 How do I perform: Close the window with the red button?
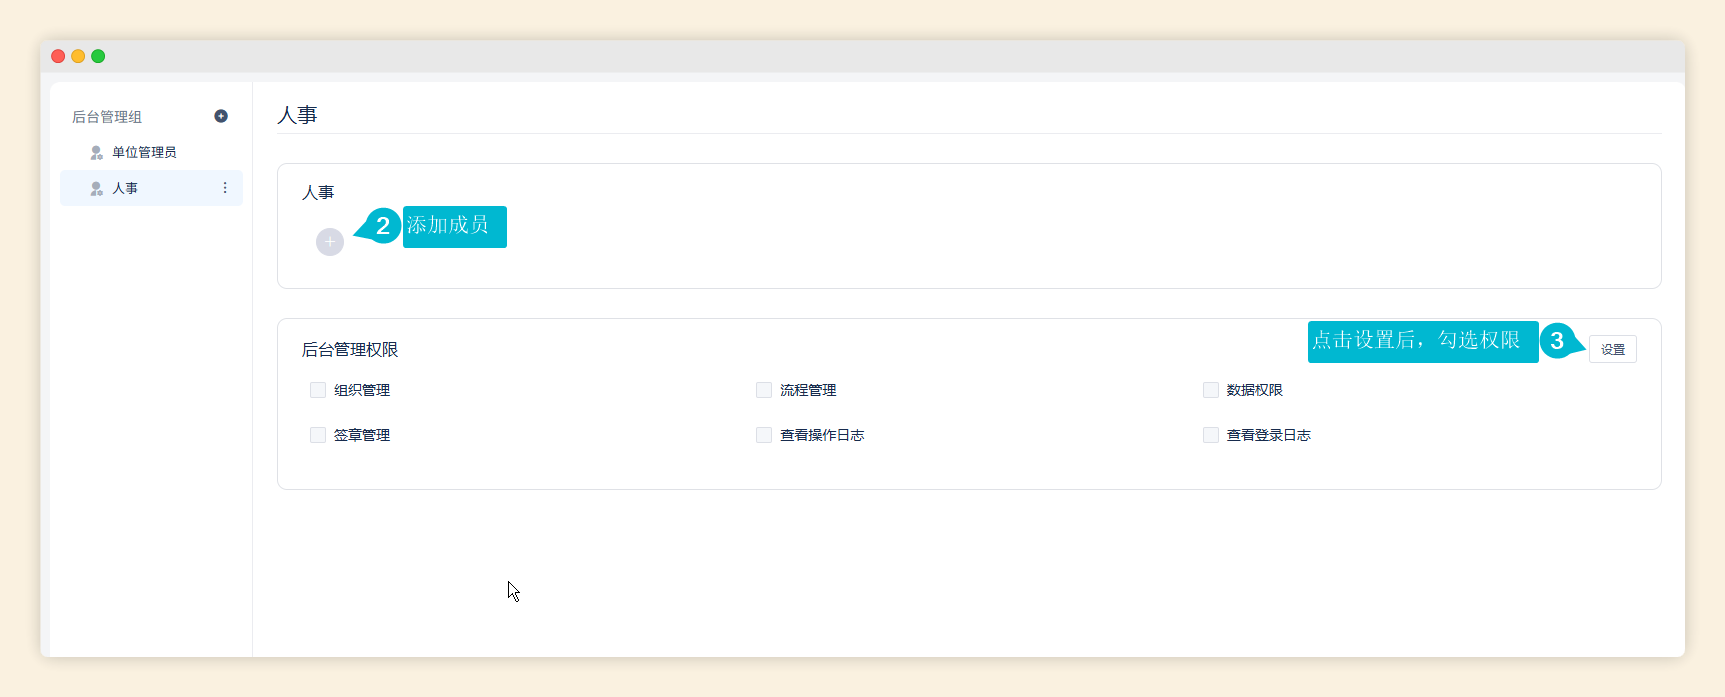click(x=58, y=56)
